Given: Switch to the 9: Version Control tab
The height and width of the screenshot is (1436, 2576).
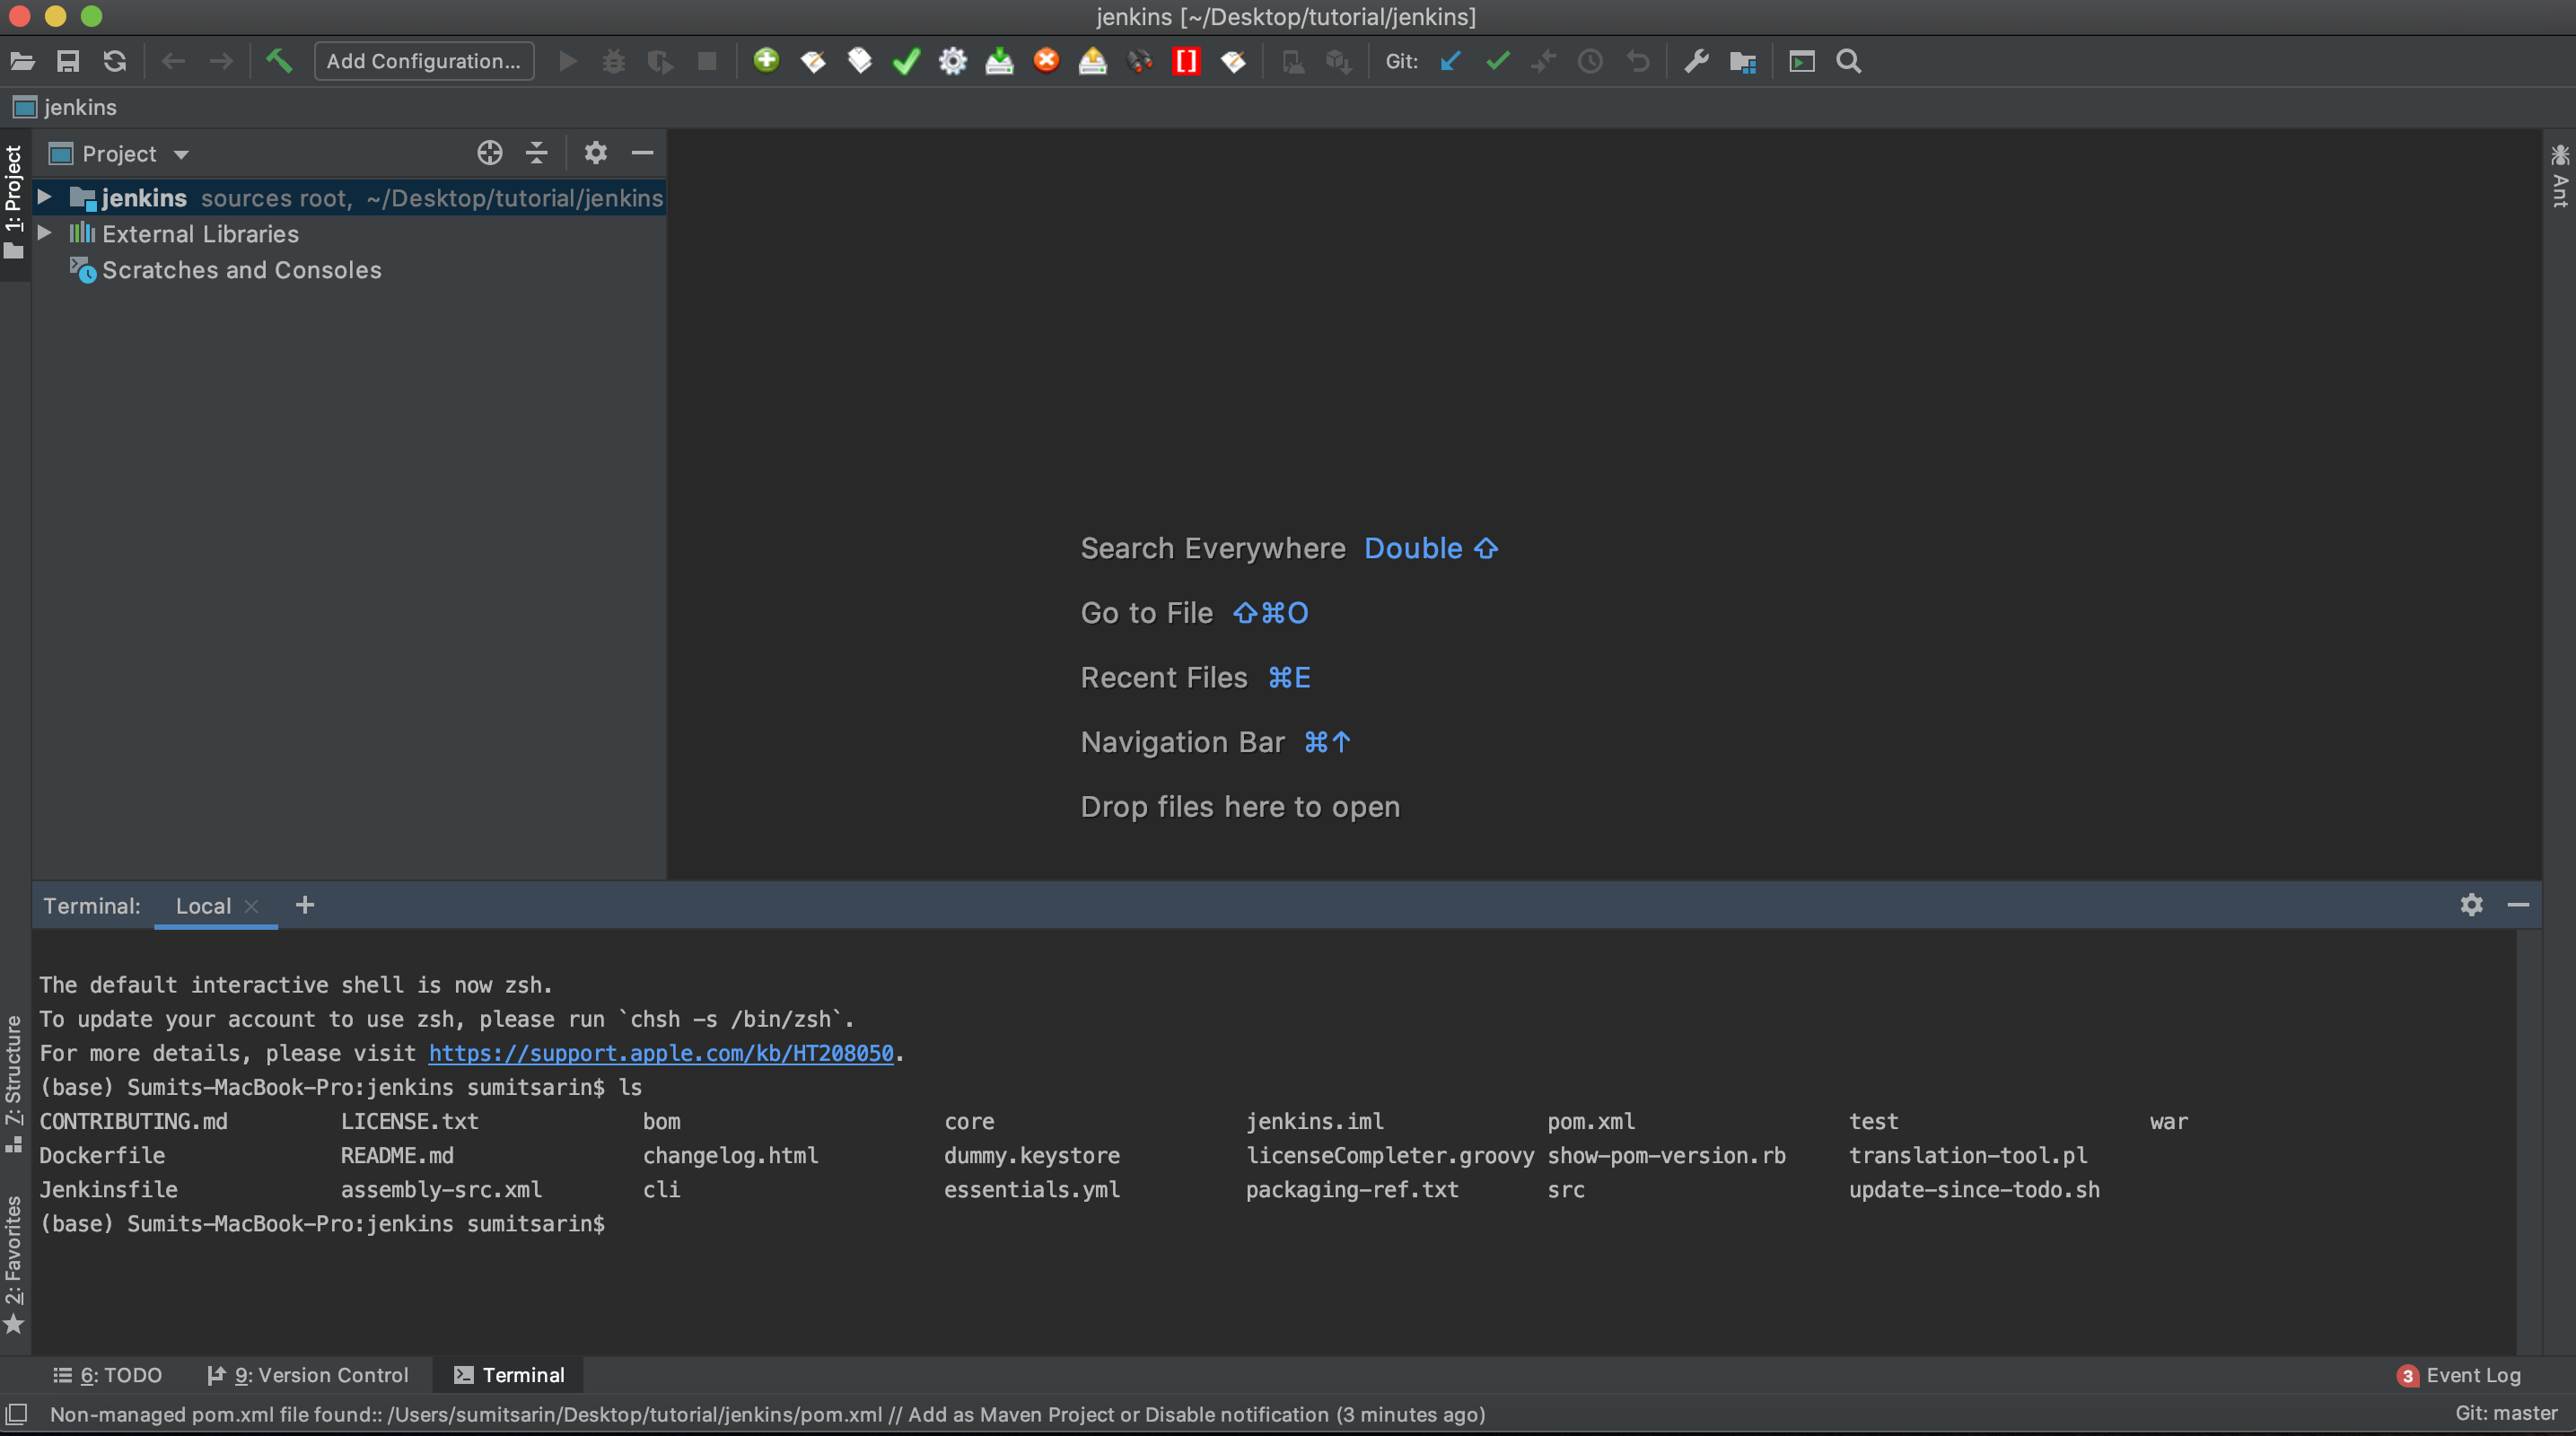Looking at the screenshot, I should [308, 1375].
